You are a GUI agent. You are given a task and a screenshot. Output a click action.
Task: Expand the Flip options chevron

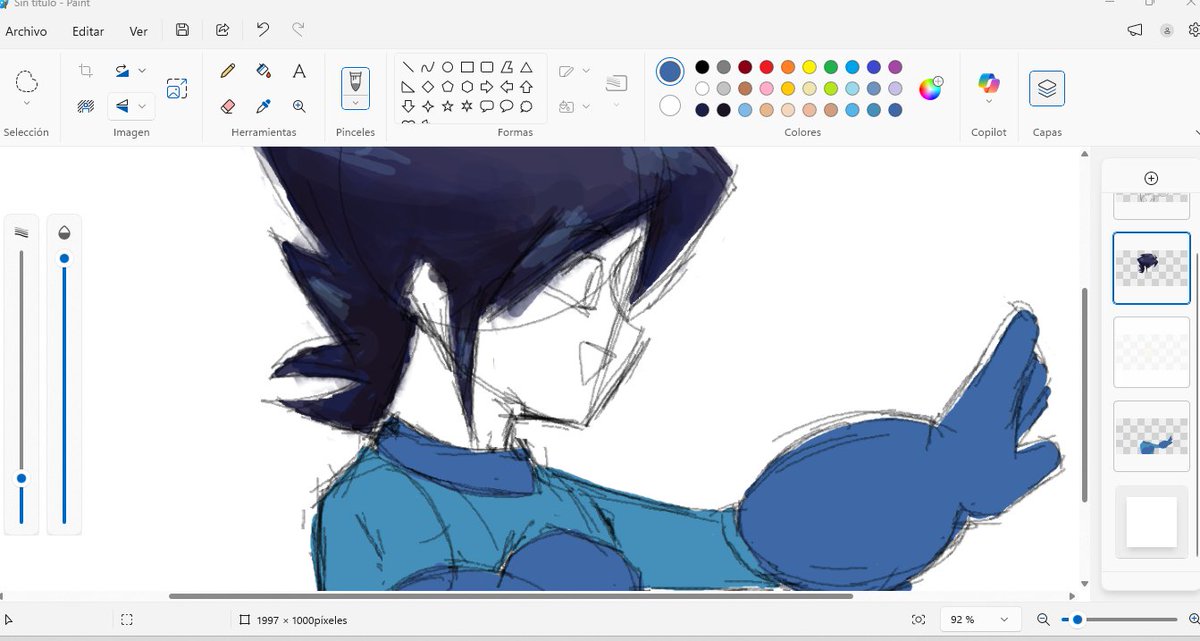click(142, 105)
